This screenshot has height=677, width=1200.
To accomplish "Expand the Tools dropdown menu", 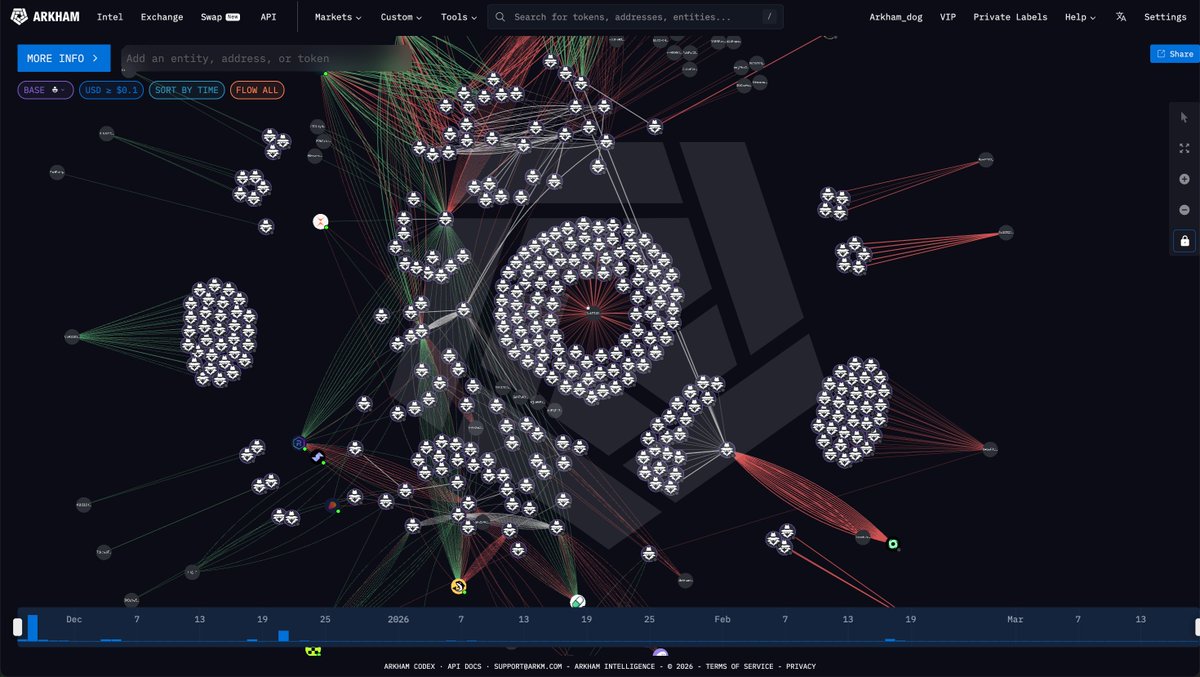I will click(459, 17).
